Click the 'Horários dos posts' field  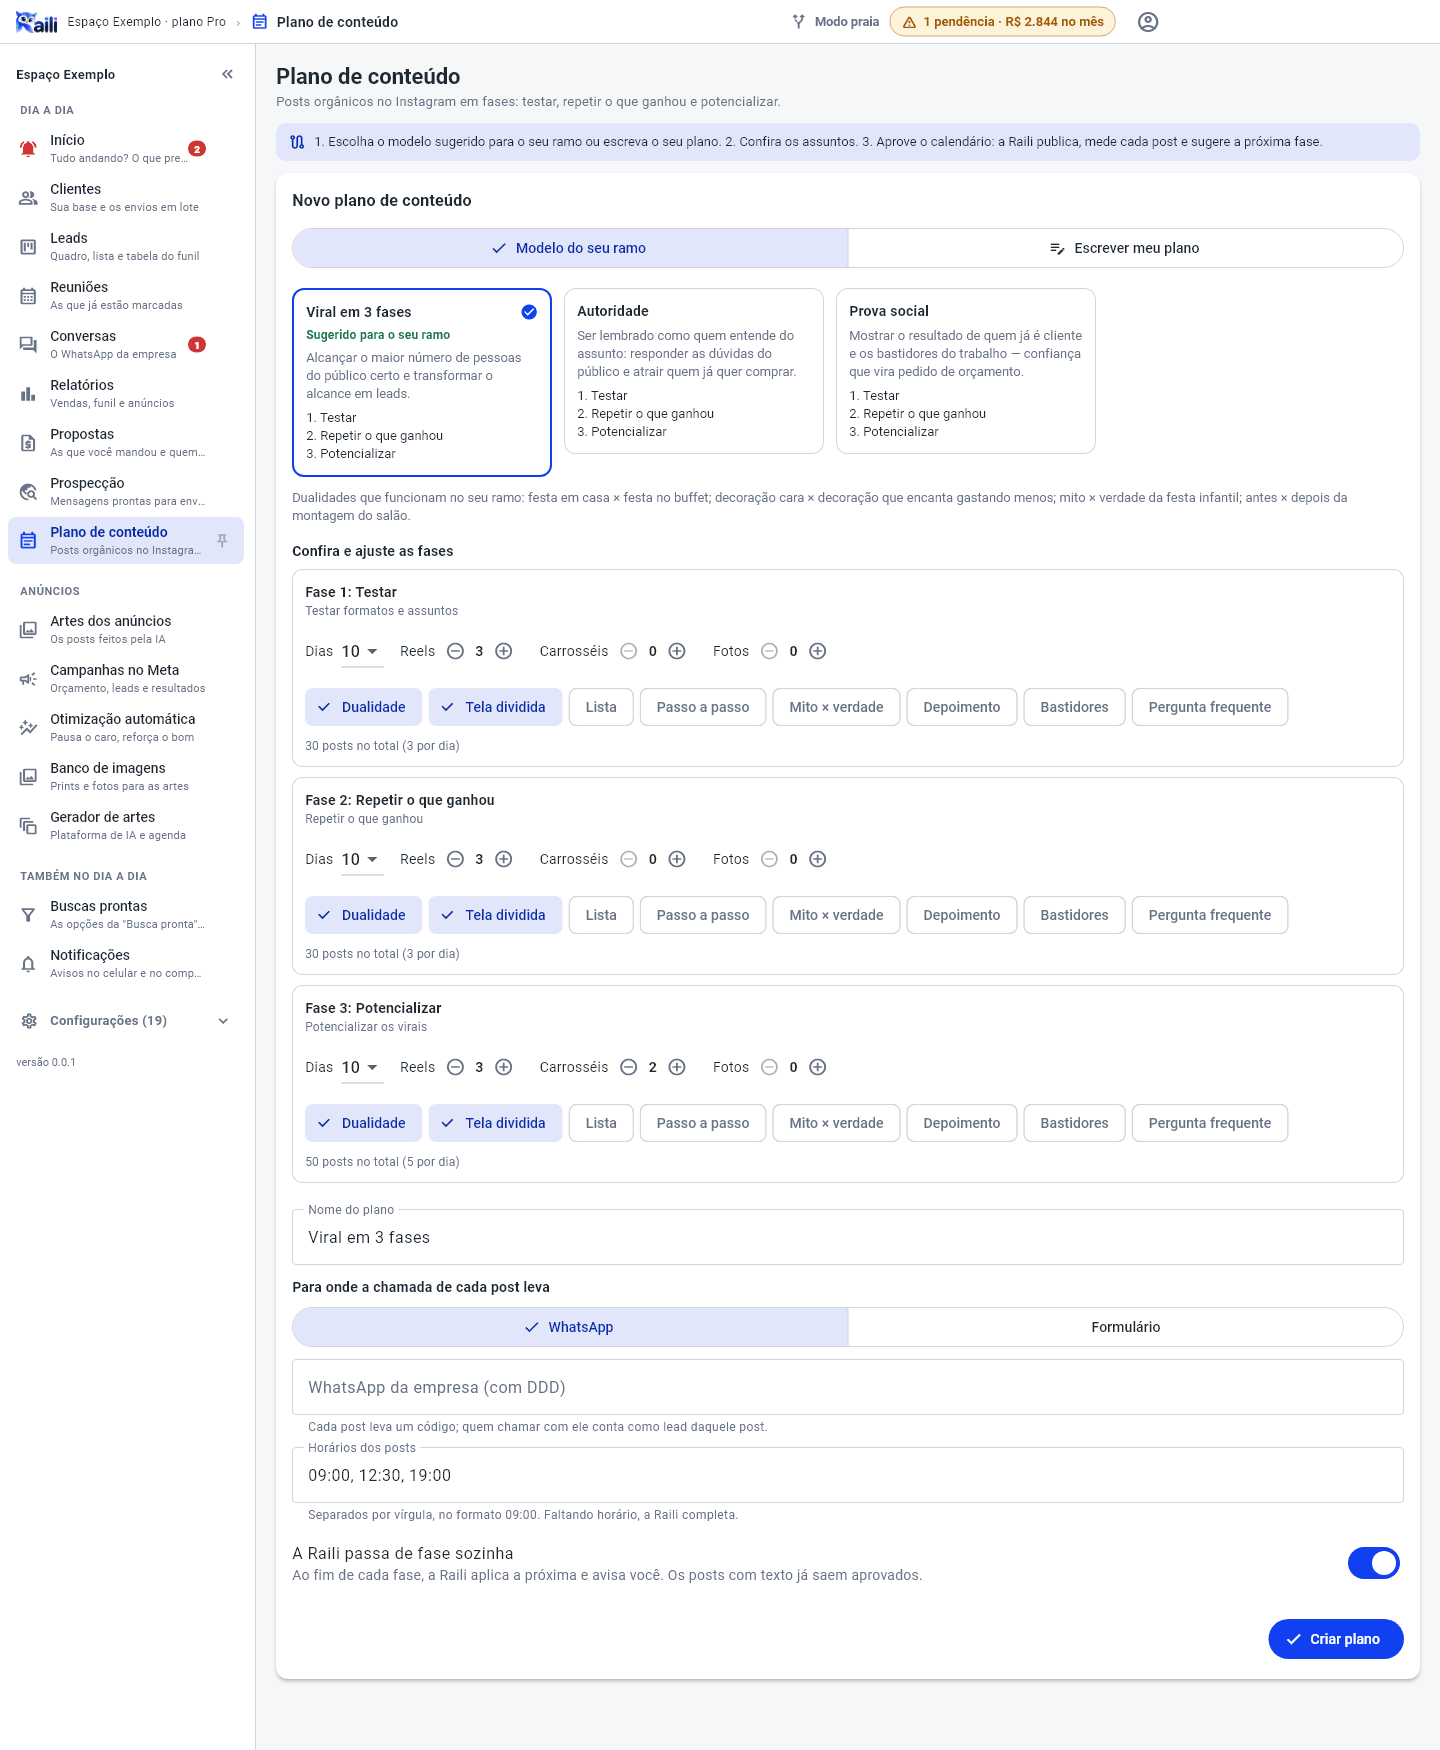click(848, 1475)
